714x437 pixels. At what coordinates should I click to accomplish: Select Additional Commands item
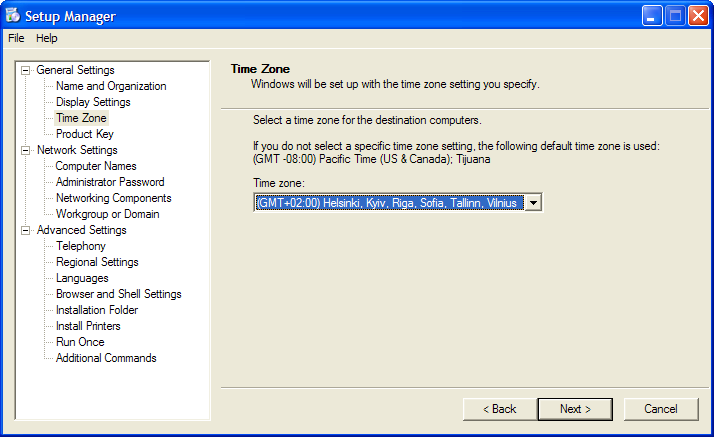[x=106, y=358]
